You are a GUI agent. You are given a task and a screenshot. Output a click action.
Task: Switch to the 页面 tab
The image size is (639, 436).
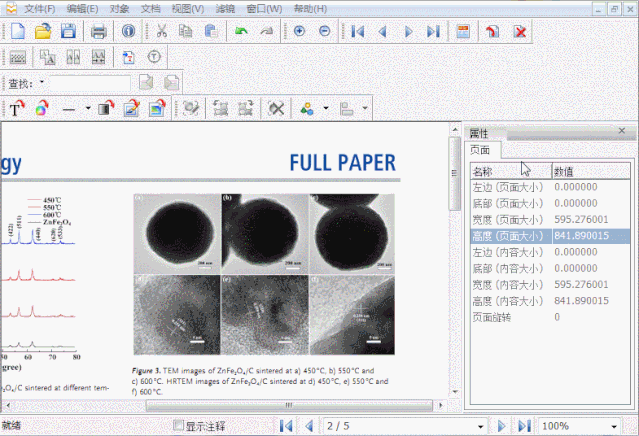coord(480,149)
